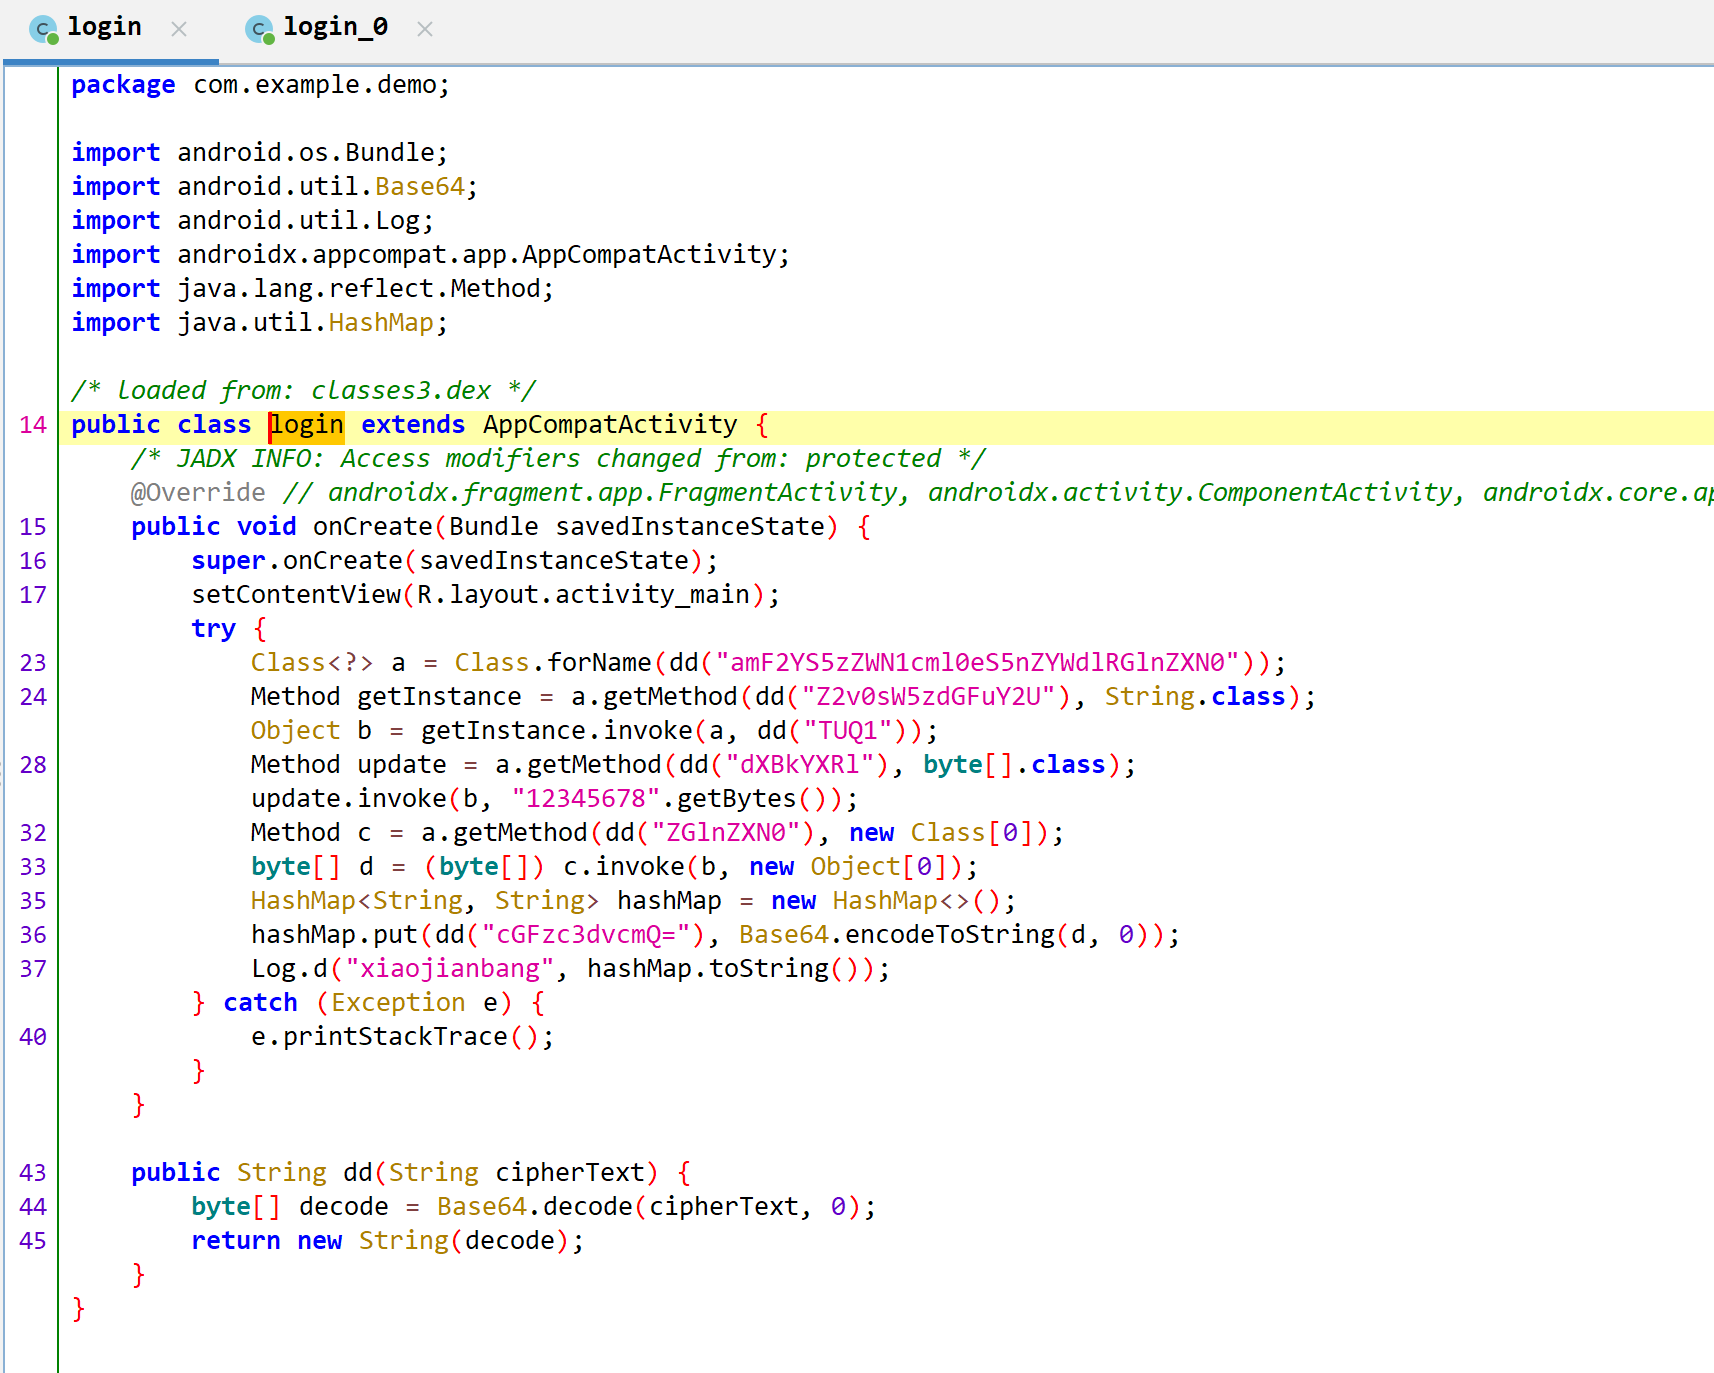The image size is (1714, 1373).
Task: Click the class icon on the login_0 tab
Action: (260, 29)
